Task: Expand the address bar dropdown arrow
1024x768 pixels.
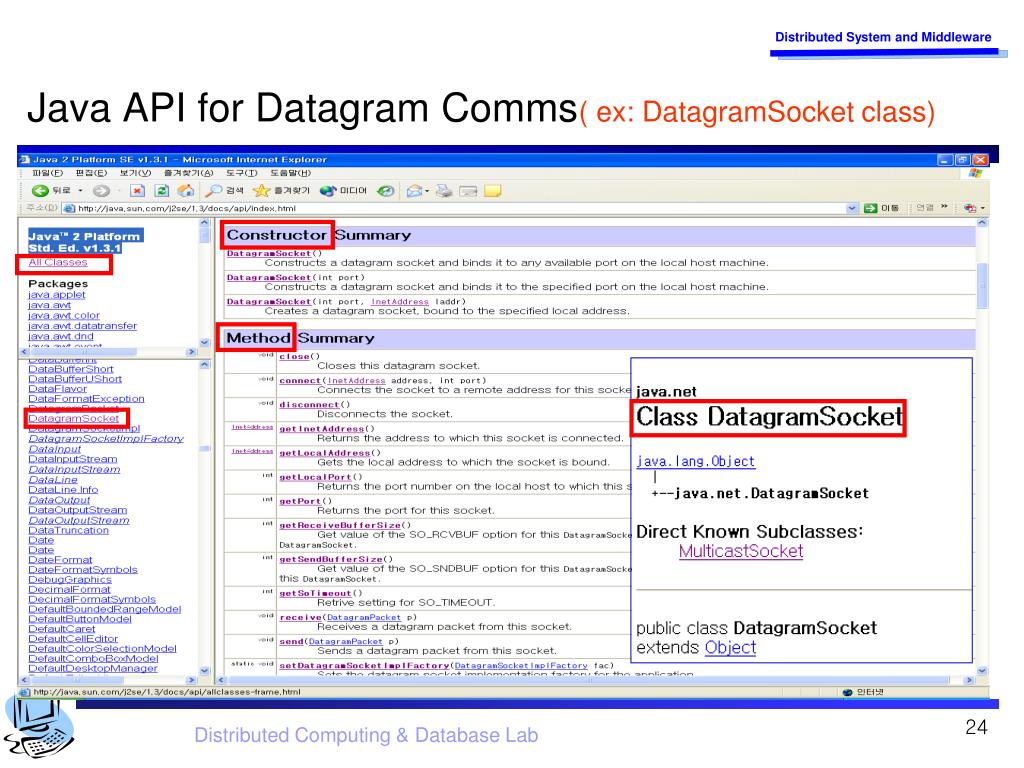Action: [852, 208]
